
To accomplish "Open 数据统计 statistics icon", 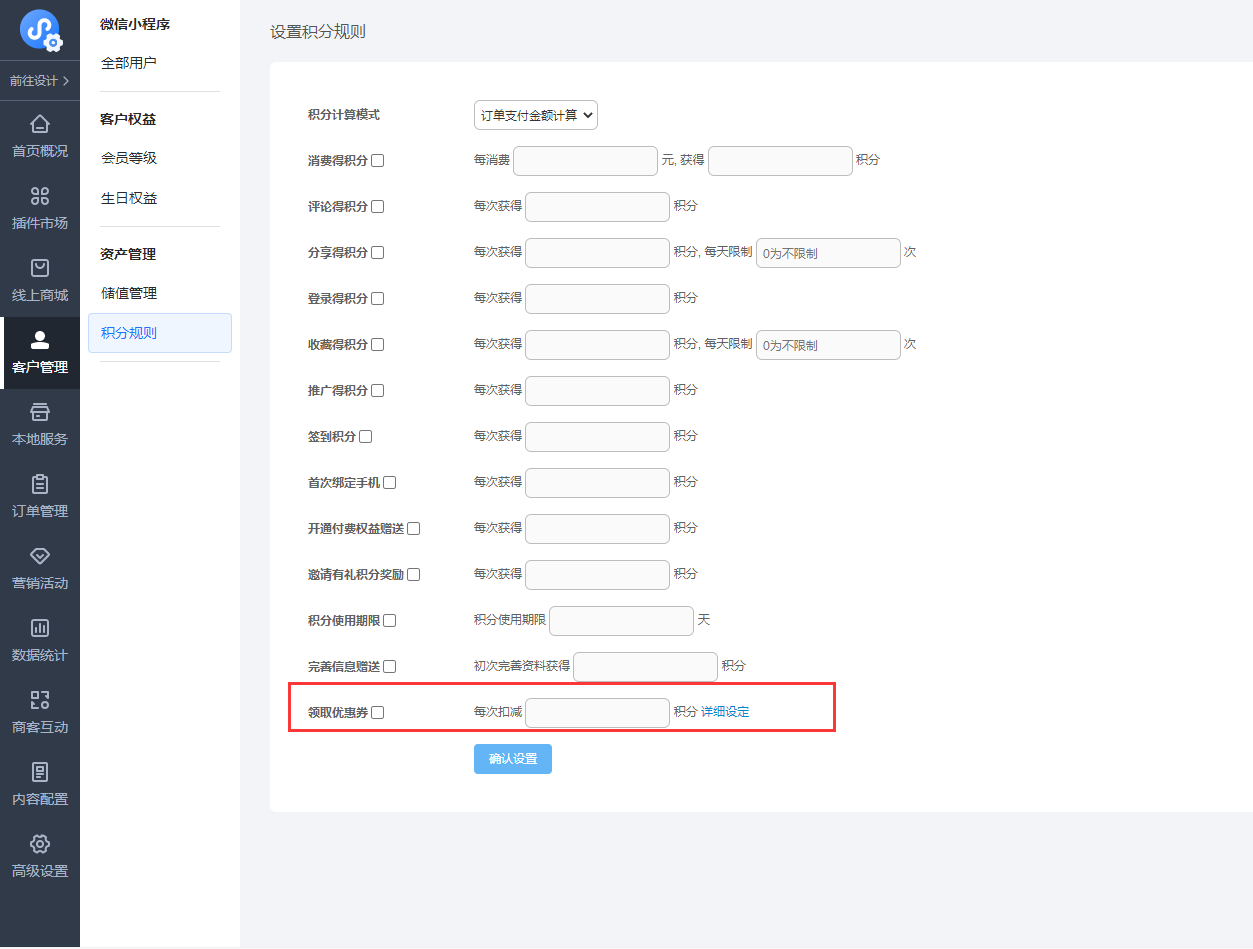I will (x=40, y=628).
